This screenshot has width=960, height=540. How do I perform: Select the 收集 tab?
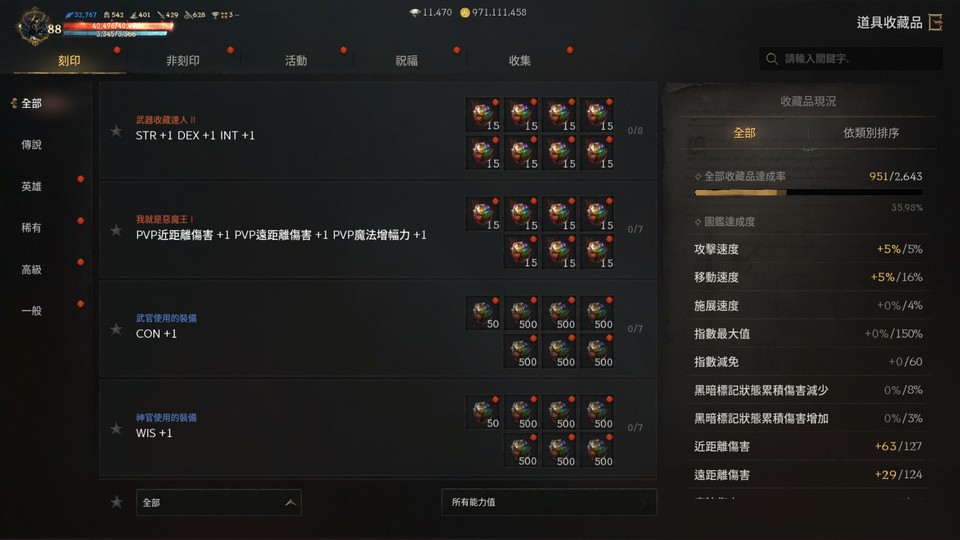point(519,60)
